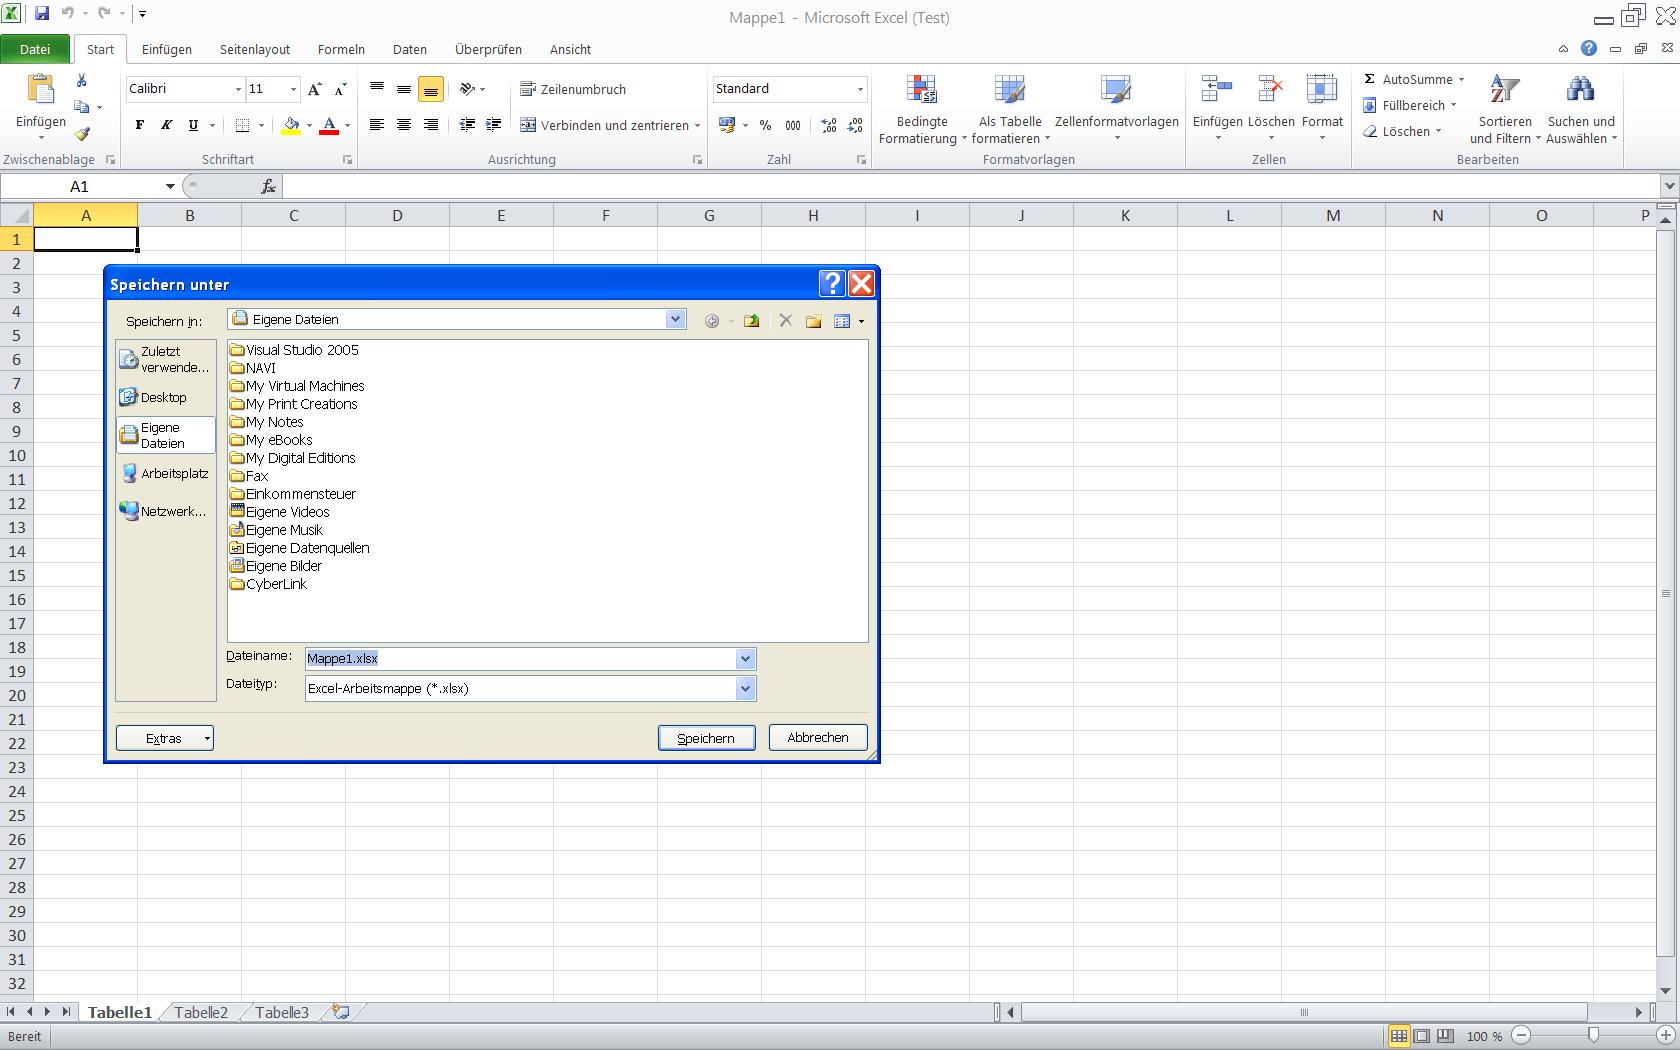Click the Speichern button
Screen dimensions: 1680x1050
pos(706,738)
